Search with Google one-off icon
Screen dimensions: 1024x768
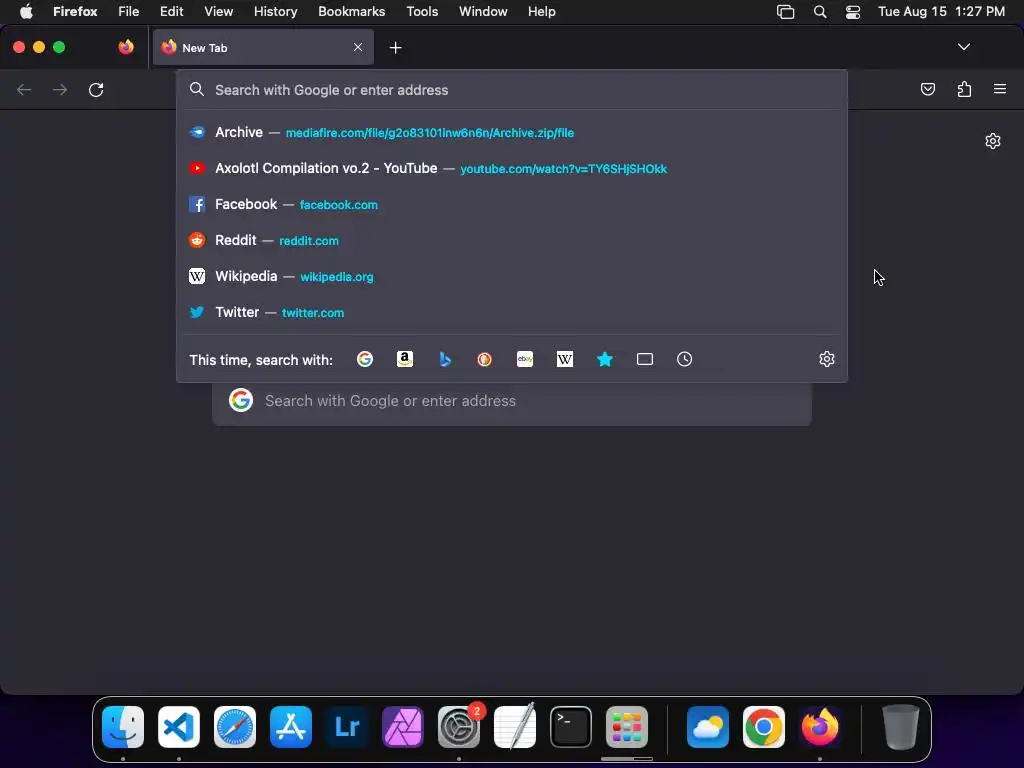(365, 359)
